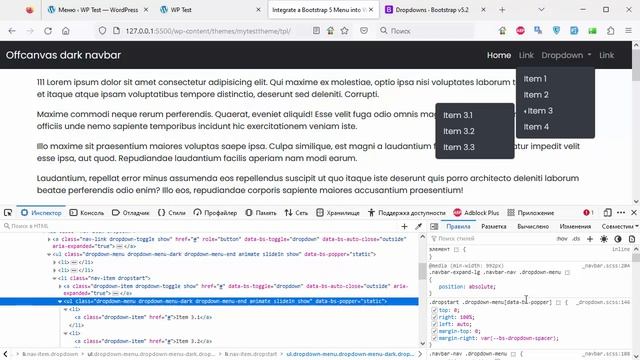Image resolution: width=640 pixels, height=360 pixels.
Task: Close the developer tools panel
Action: 634,213
